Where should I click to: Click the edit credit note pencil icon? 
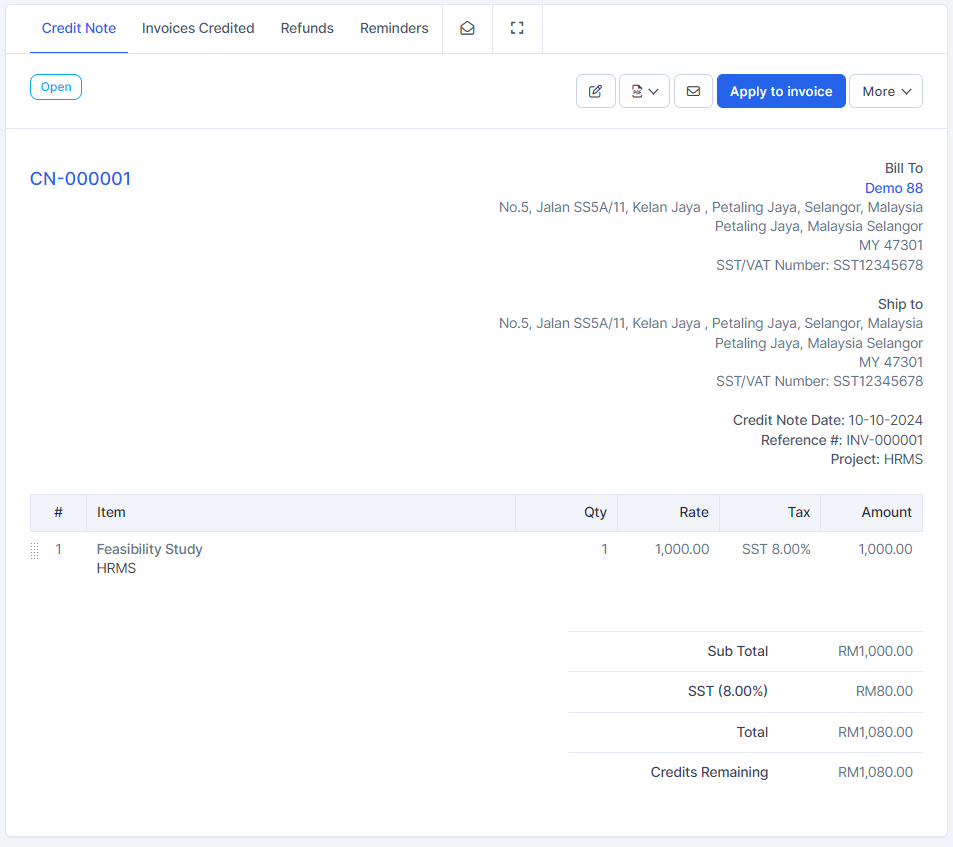595,91
